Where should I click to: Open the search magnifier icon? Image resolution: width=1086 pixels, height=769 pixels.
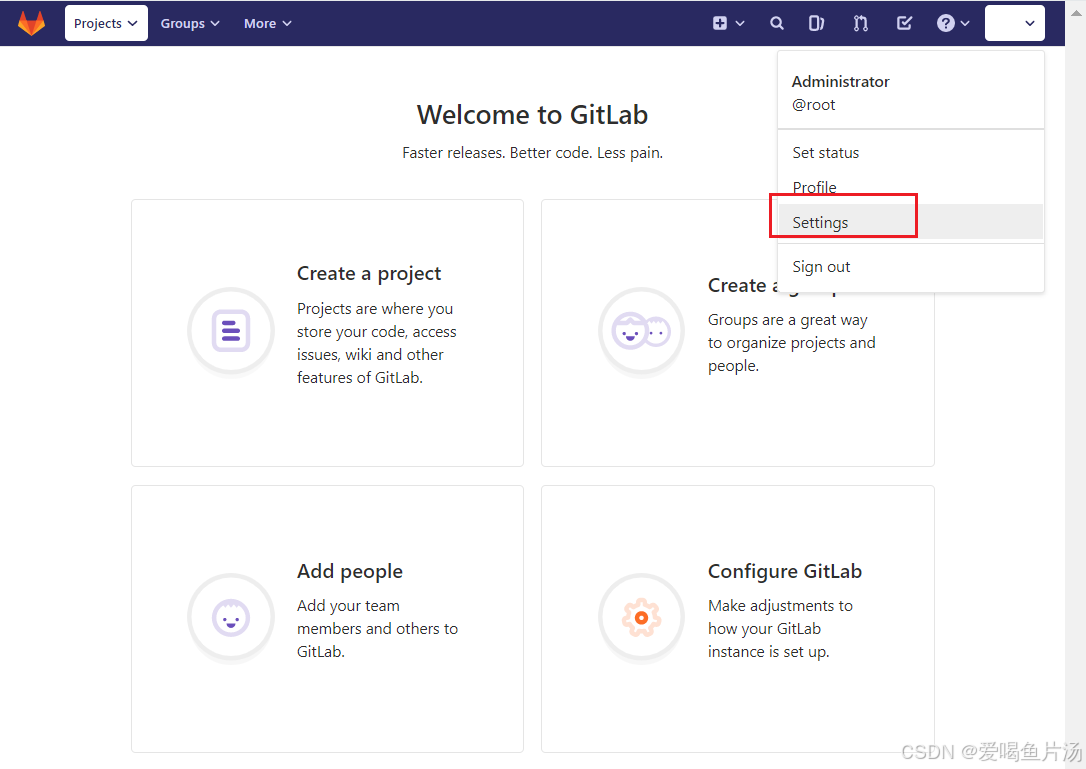click(x=776, y=23)
